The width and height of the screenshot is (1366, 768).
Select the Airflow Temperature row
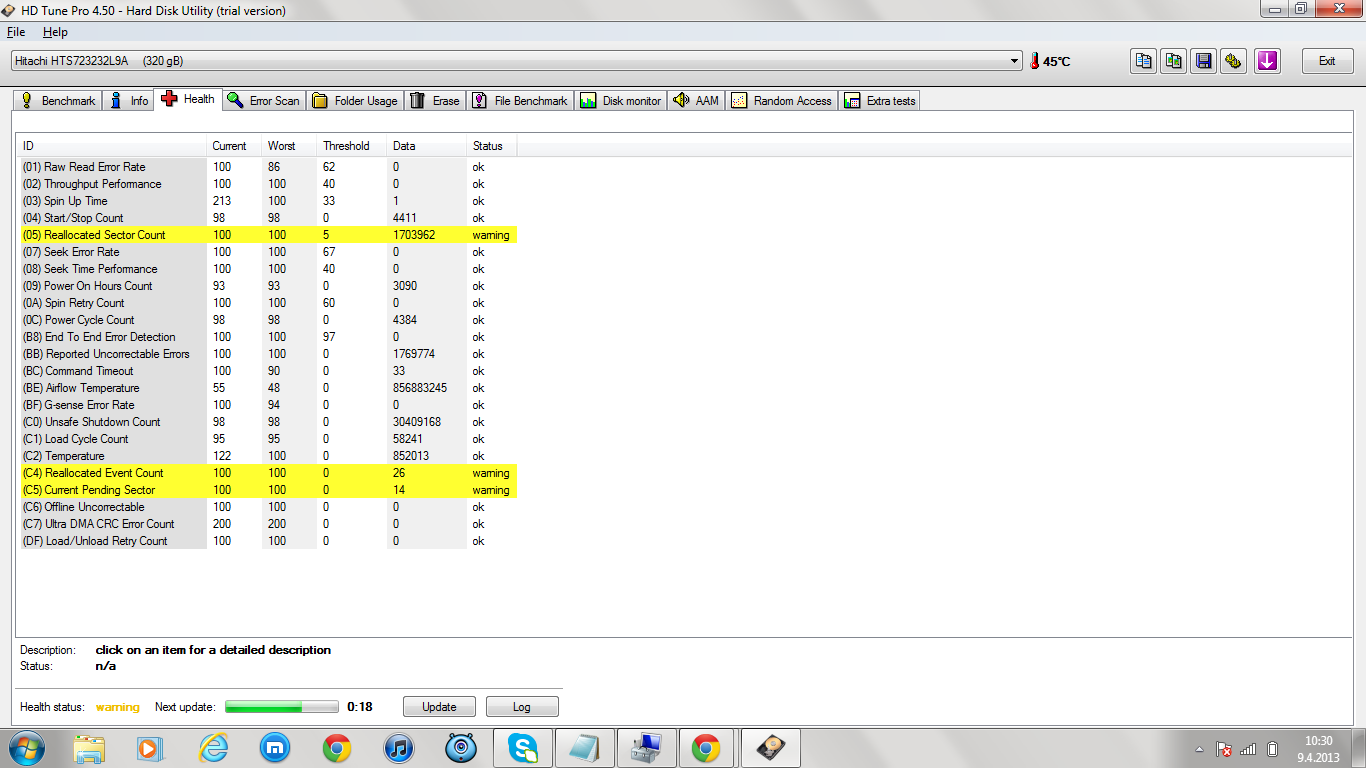tap(268, 388)
